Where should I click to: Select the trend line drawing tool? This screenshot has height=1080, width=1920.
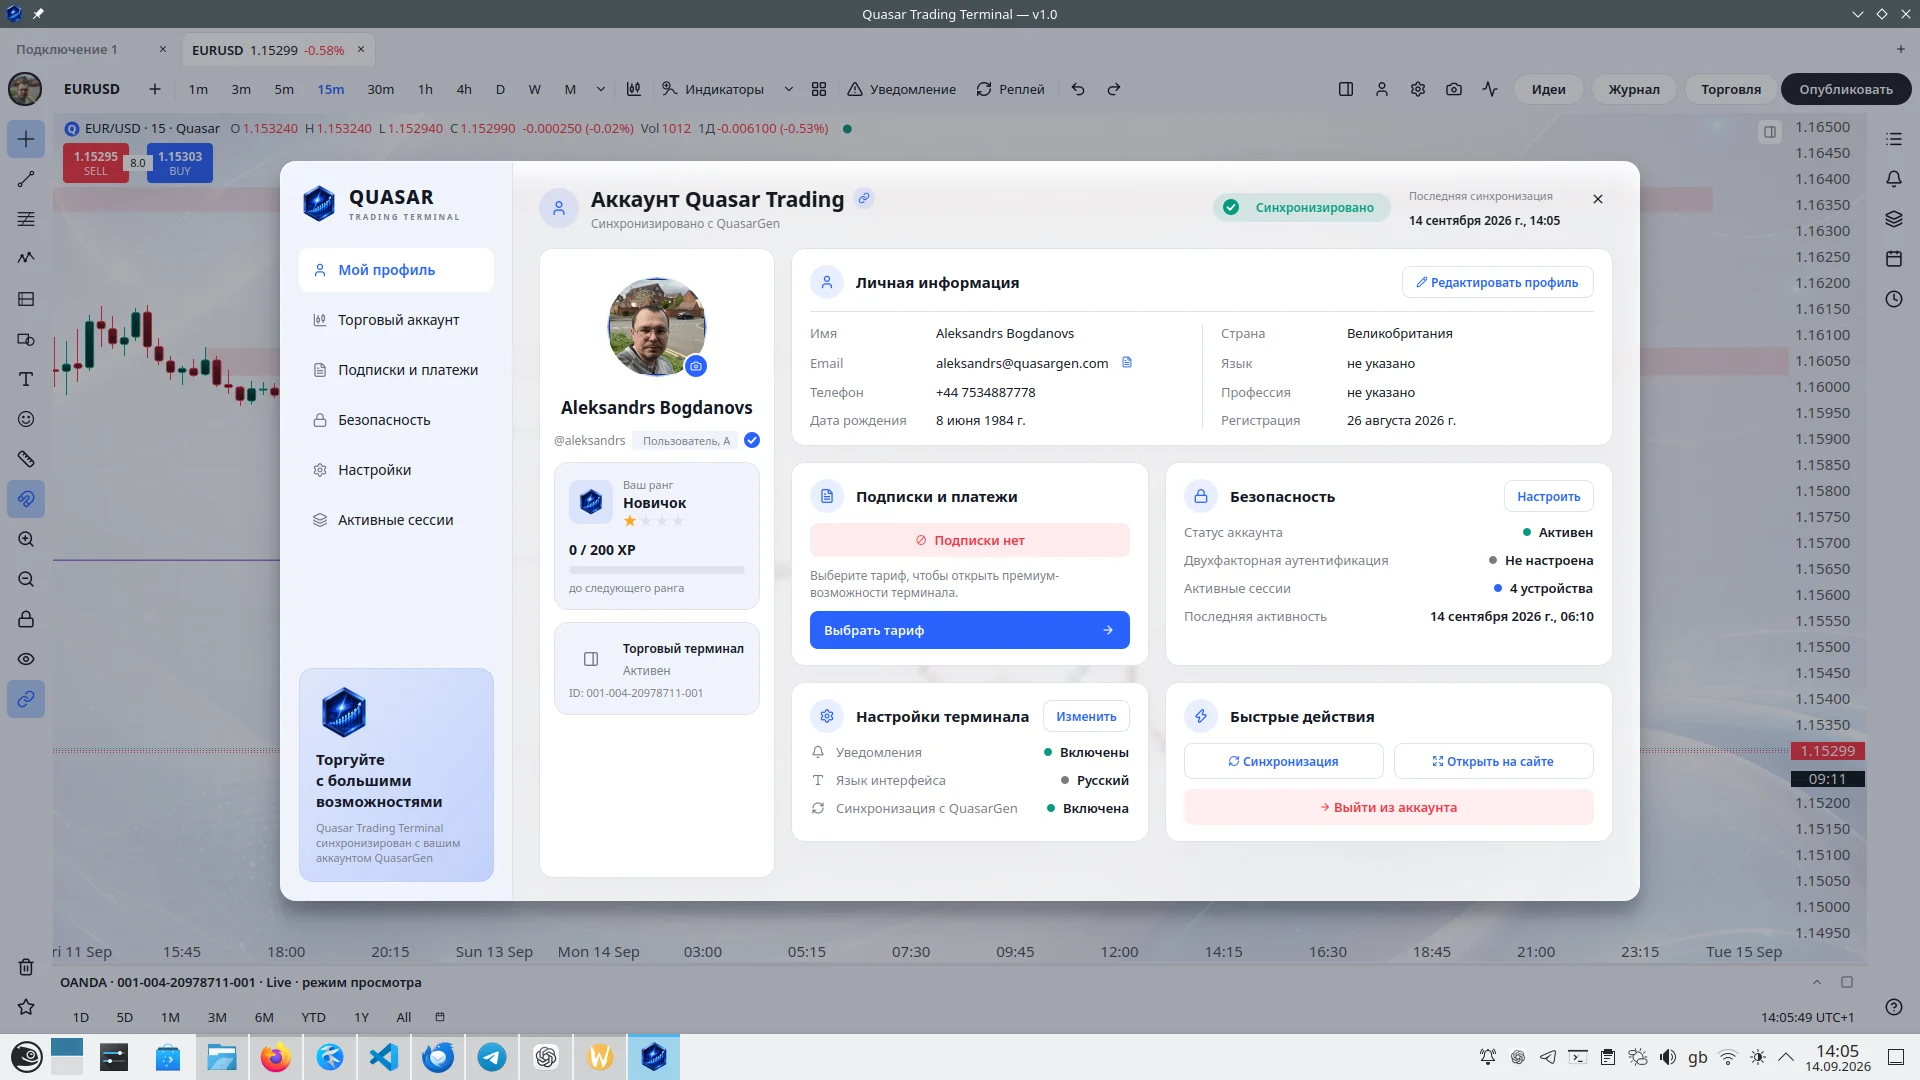click(26, 179)
